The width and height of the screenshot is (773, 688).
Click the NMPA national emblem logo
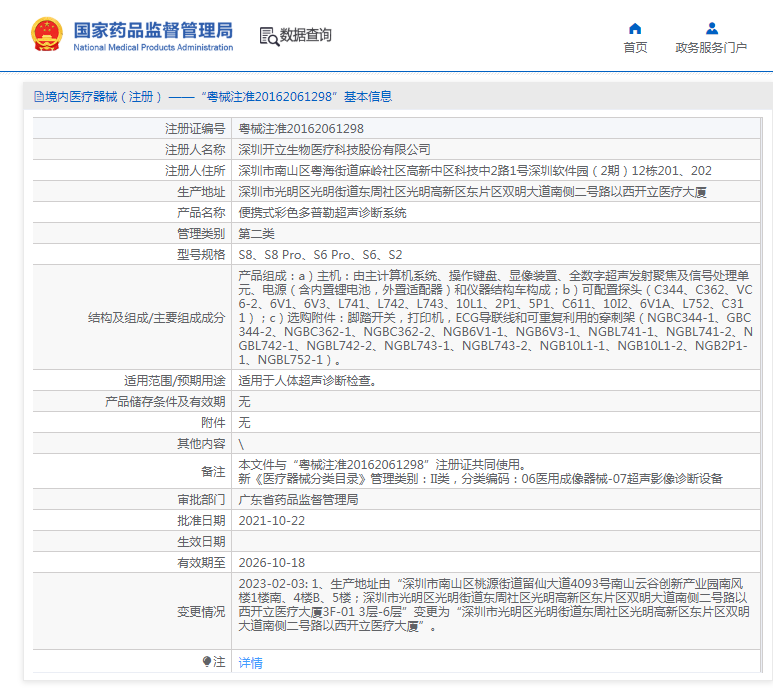pyautogui.click(x=46, y=35)
